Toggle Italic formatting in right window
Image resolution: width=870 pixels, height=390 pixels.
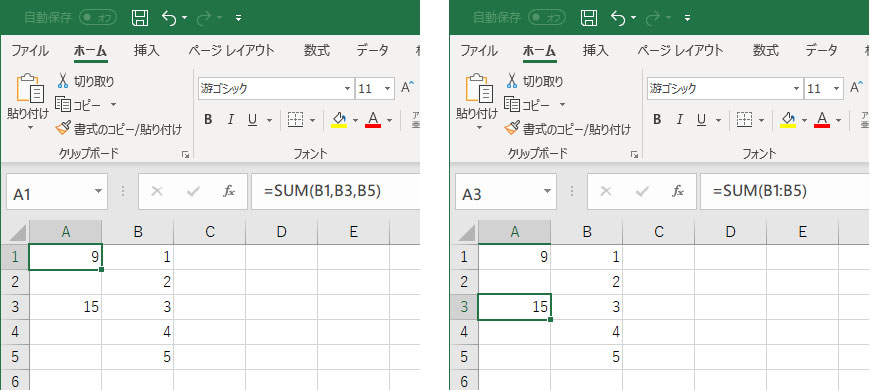point(679,119)
